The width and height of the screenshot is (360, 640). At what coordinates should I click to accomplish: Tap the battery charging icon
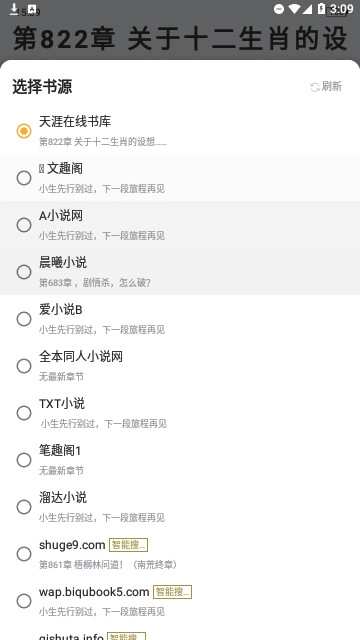tap(321, 9)
